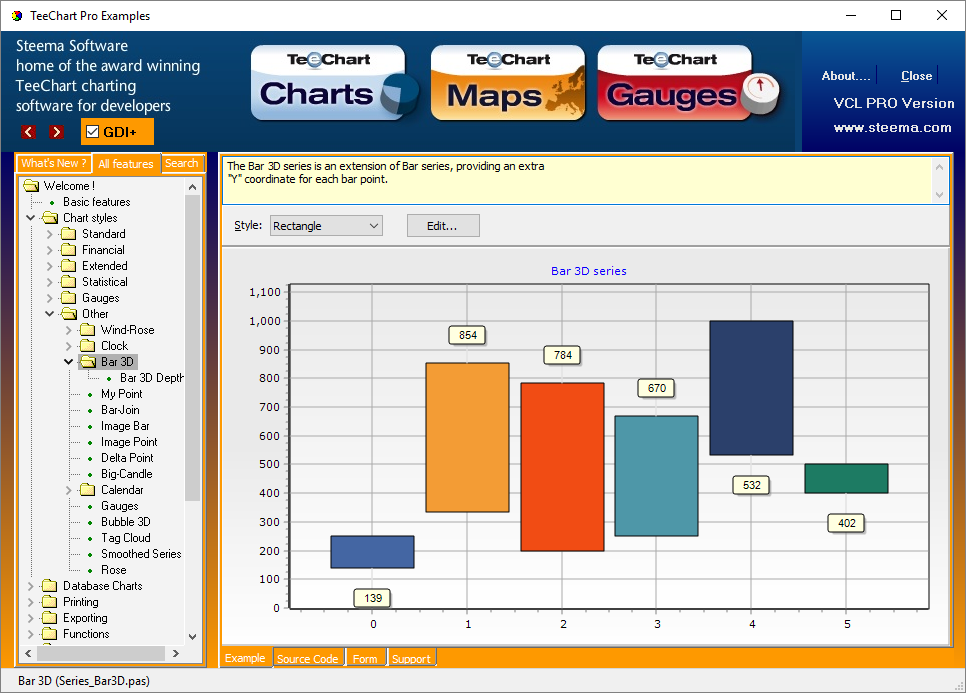Collapse the Other tree node
This screenshot has height=693, width=966.
tap(49, 314)
